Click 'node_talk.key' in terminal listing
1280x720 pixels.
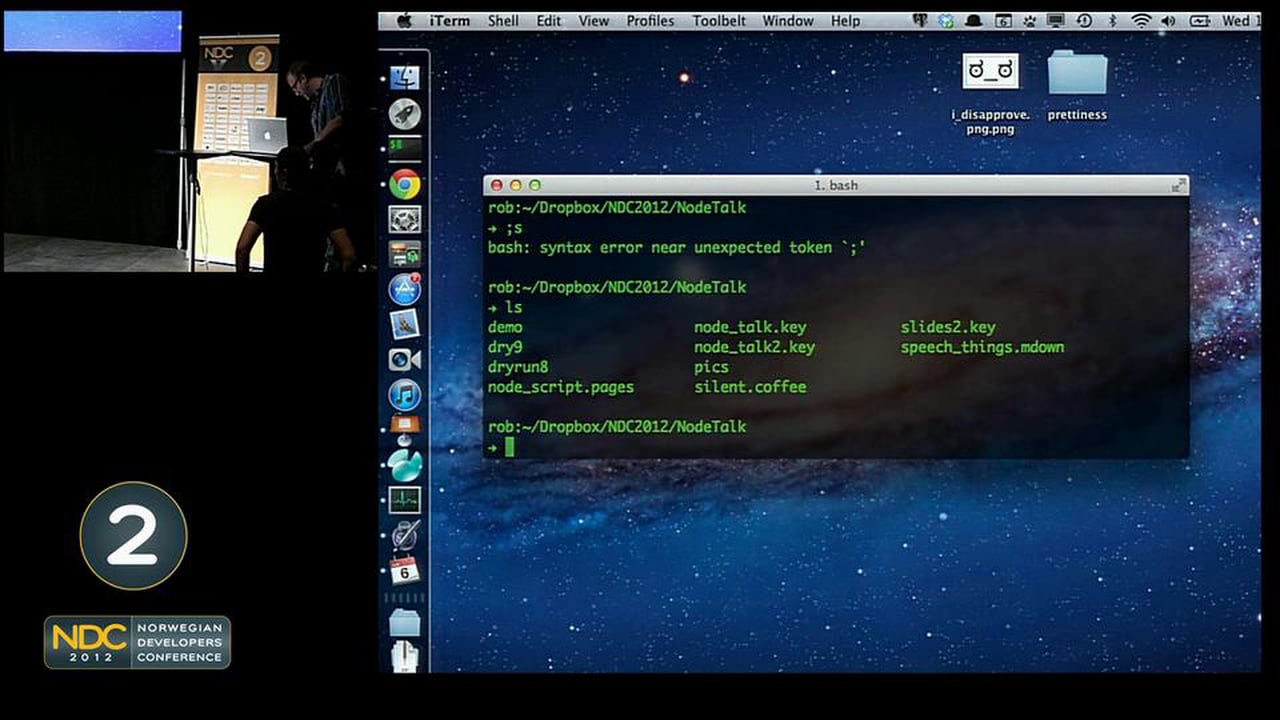click(750, 327)
